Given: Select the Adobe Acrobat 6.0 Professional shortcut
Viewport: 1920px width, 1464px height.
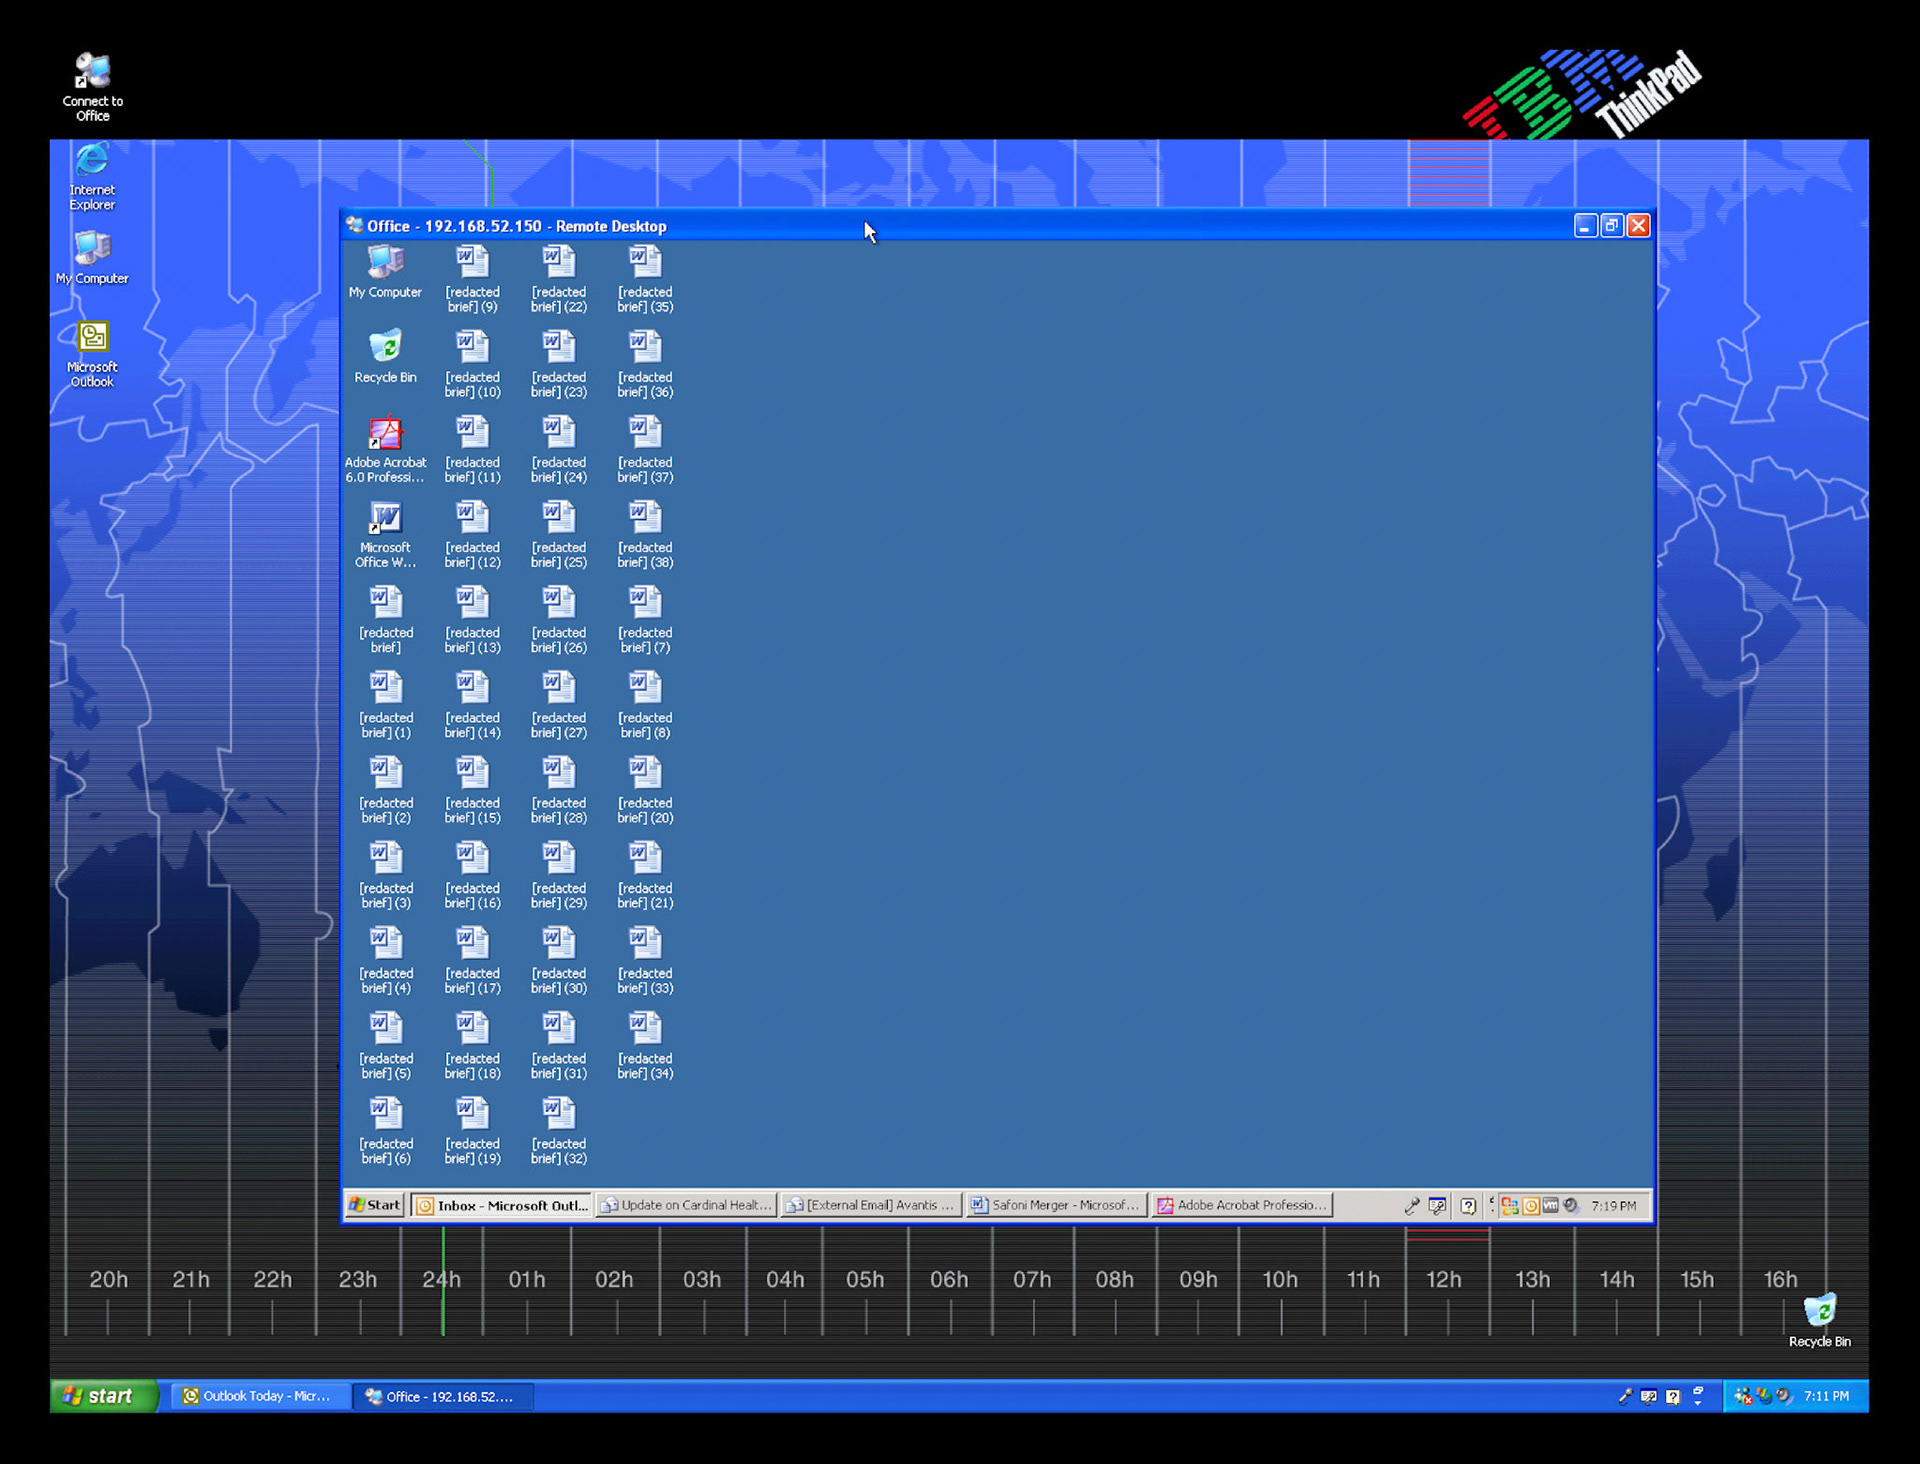Looking at the screenshot, I should click(385, 434).
